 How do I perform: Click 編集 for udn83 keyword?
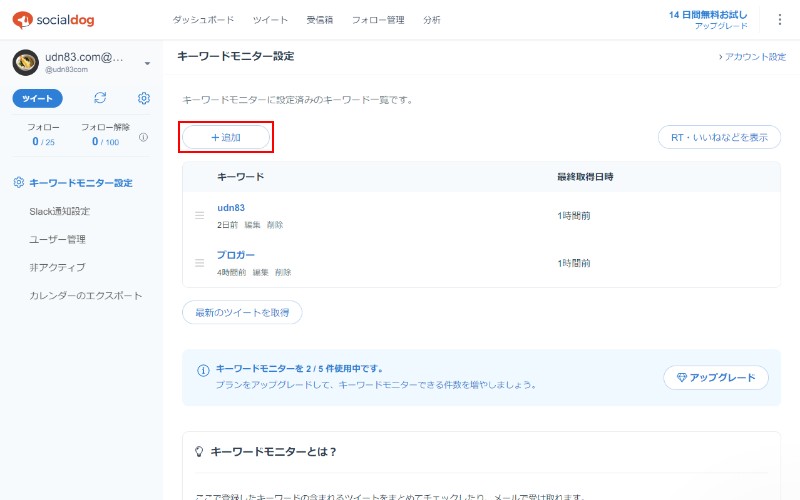(253, 224)
